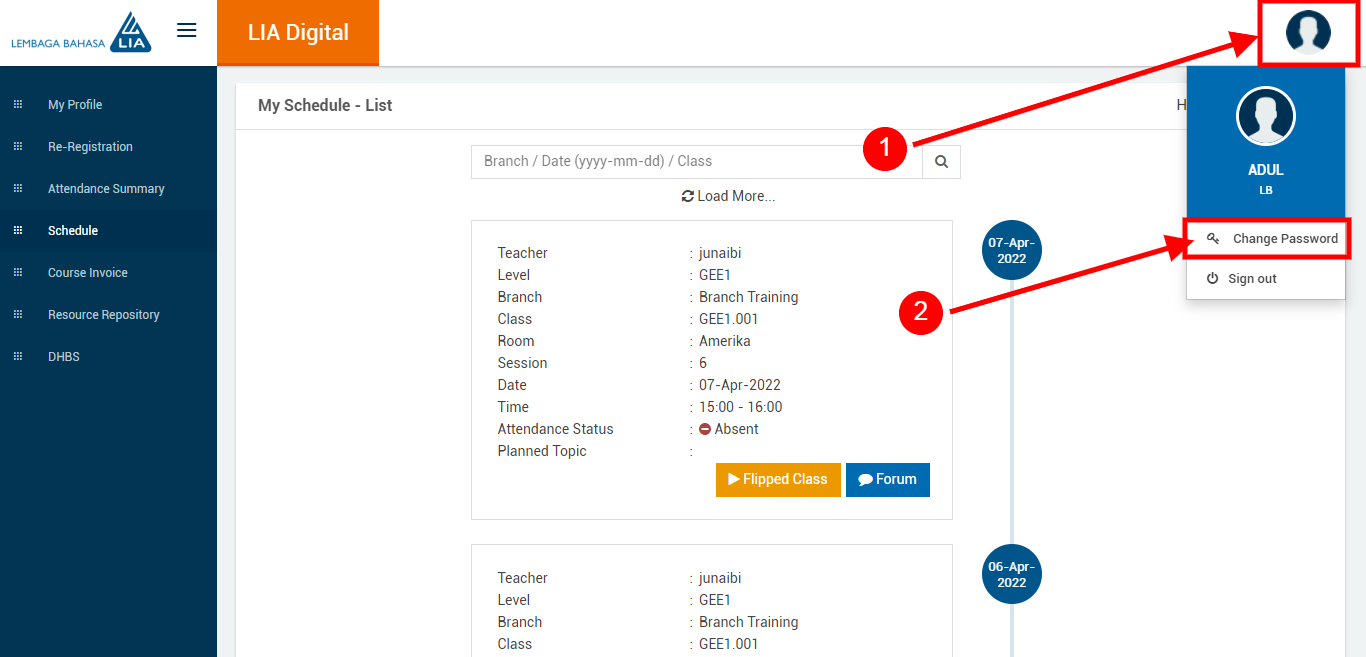
Task: Select Sign out from user menu
Action: pyautogui.click(x=1251, y=279)
